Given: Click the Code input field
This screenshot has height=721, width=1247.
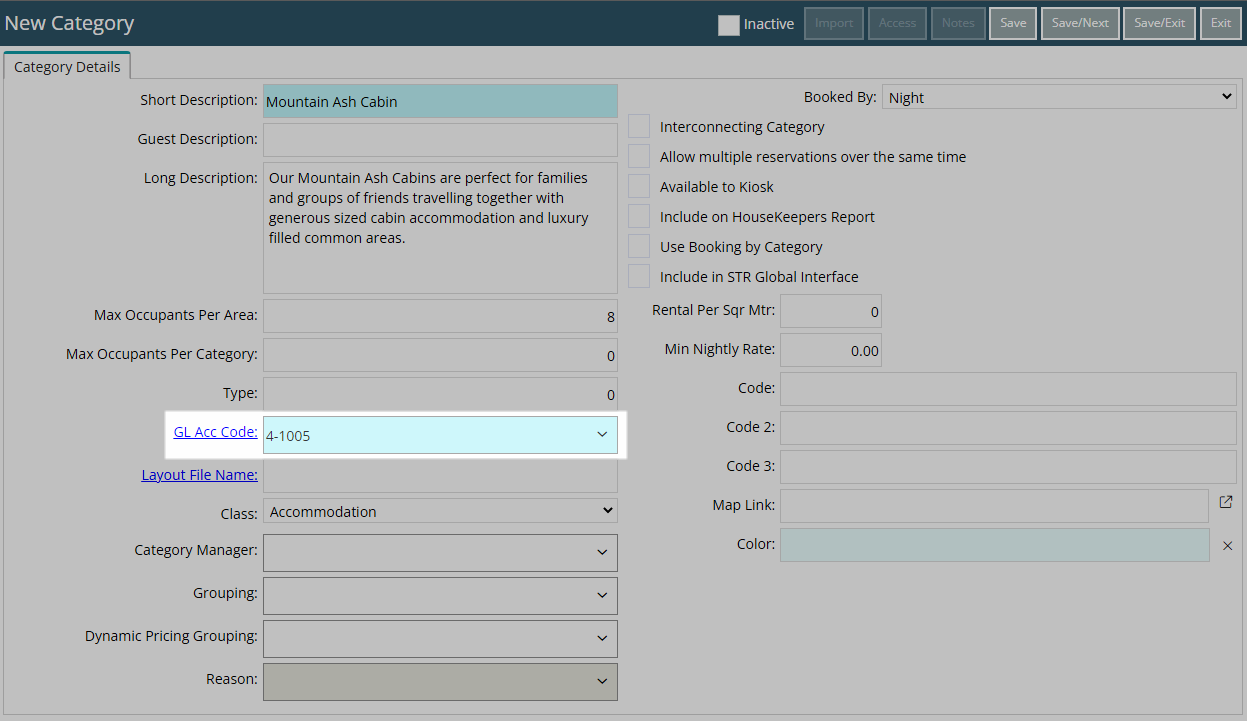Looking at the screenshot, I should tap(1008, 389).
